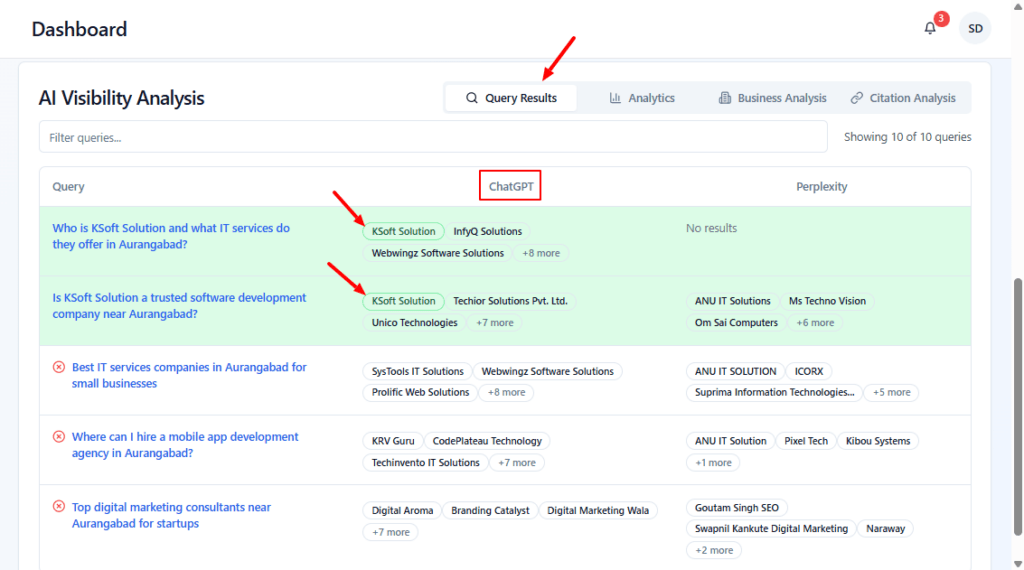
Task: Switch to the Query Results tab
Action: click(x=511, y=98)
